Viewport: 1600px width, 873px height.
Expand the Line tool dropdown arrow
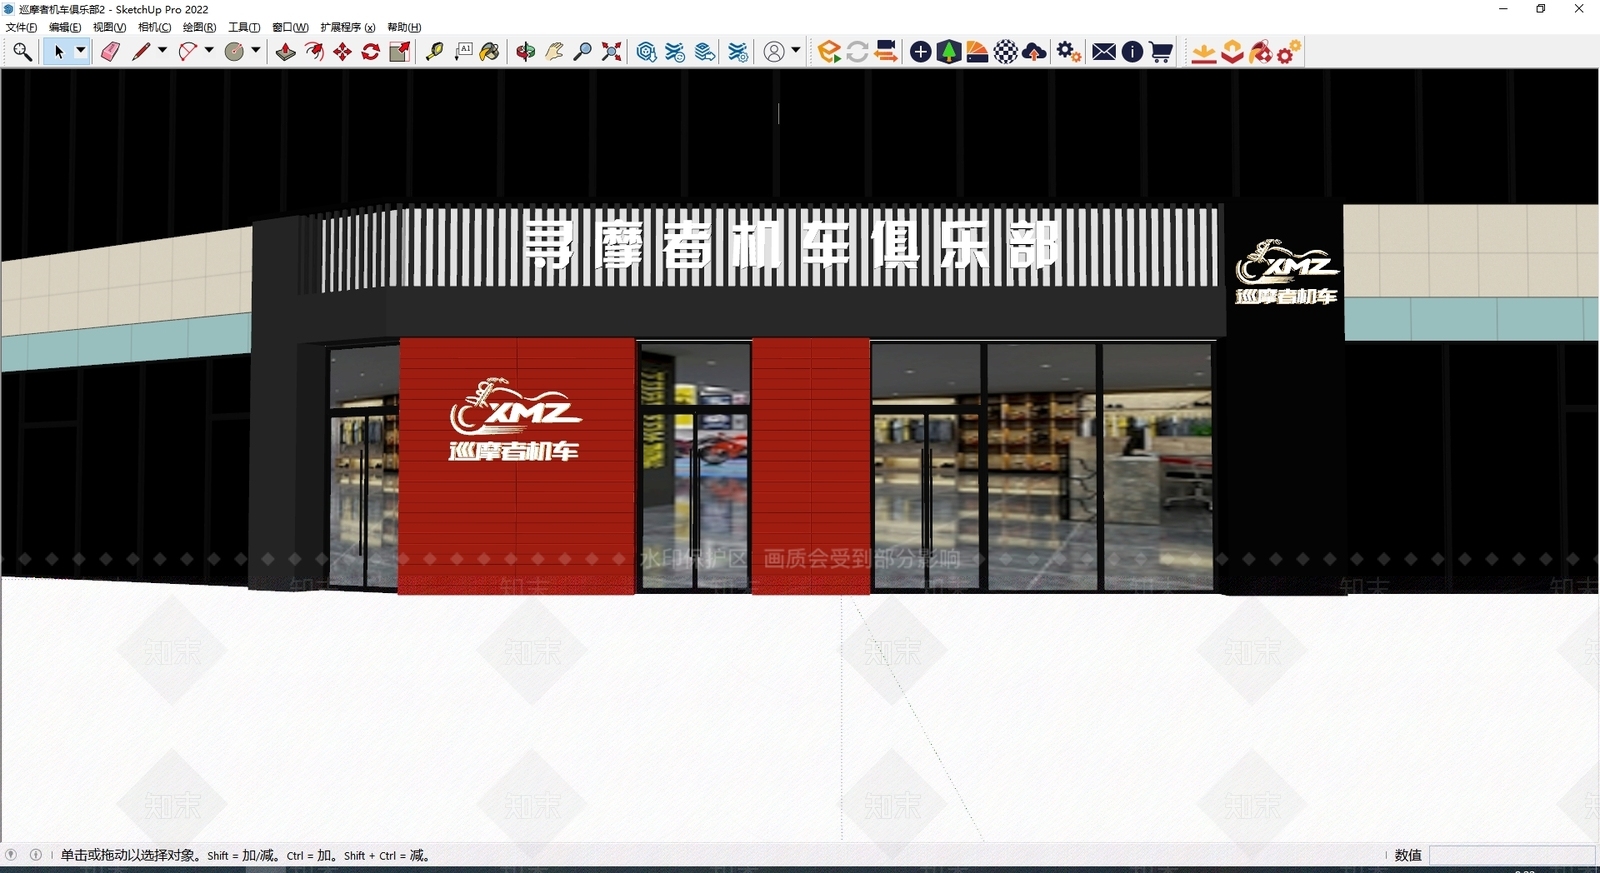pyautogui.click(x=162, y=51)
